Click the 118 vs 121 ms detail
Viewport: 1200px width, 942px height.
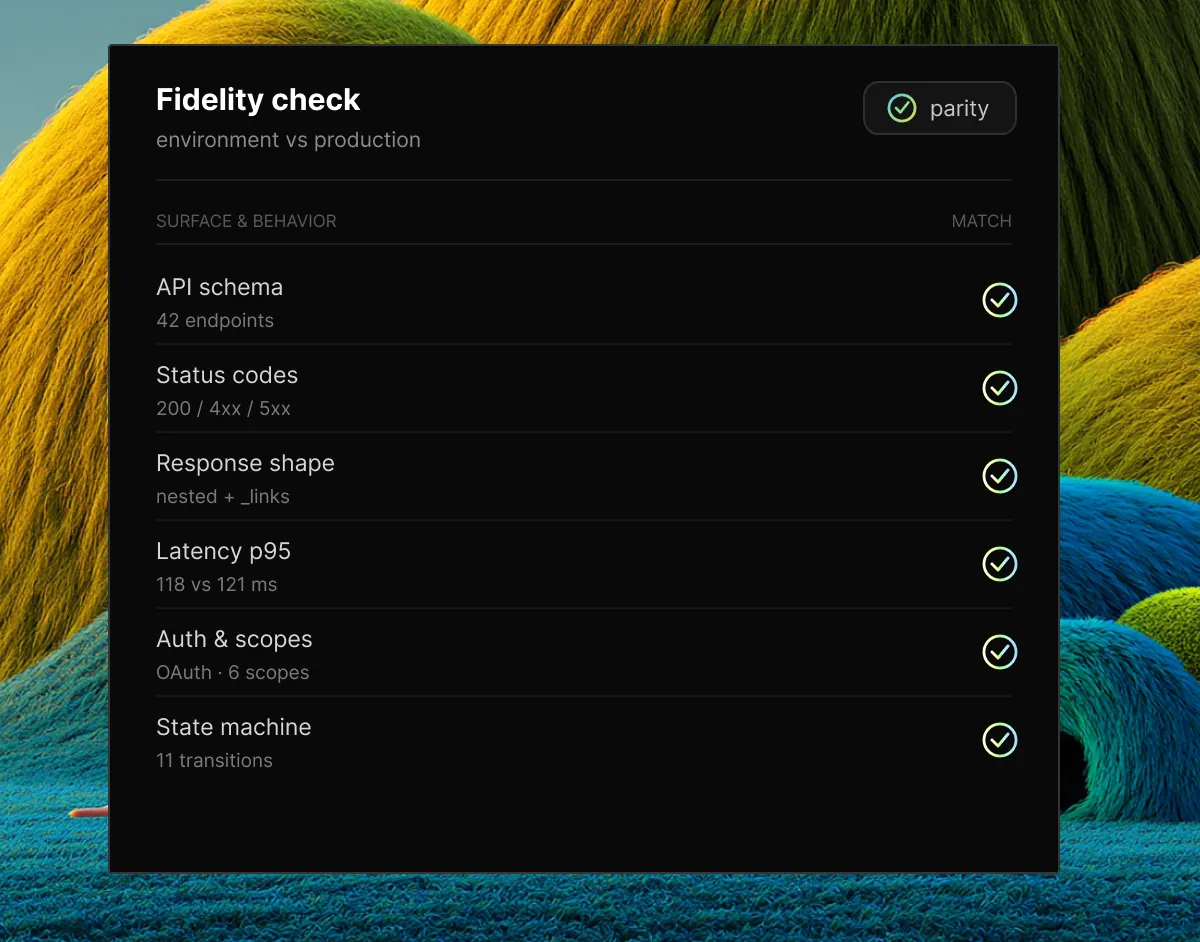pyautogui.click(x=216, y=585)
